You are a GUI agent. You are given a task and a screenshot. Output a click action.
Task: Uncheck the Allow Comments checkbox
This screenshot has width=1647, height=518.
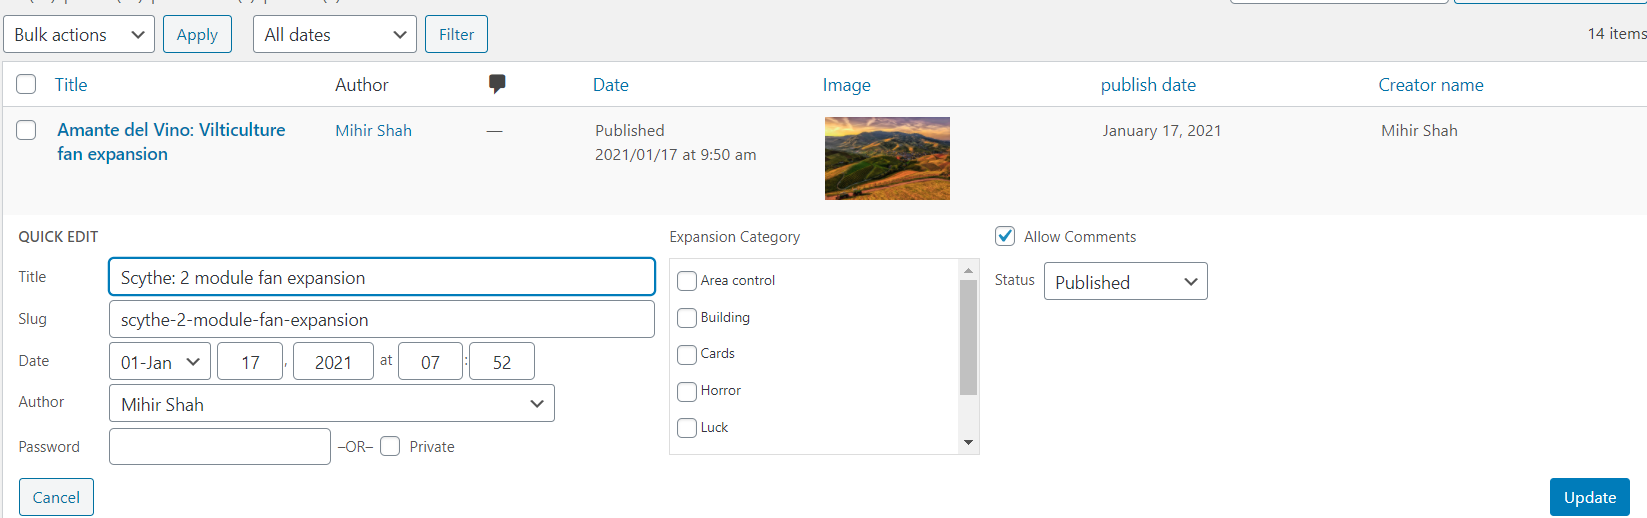click(1005, 236)
